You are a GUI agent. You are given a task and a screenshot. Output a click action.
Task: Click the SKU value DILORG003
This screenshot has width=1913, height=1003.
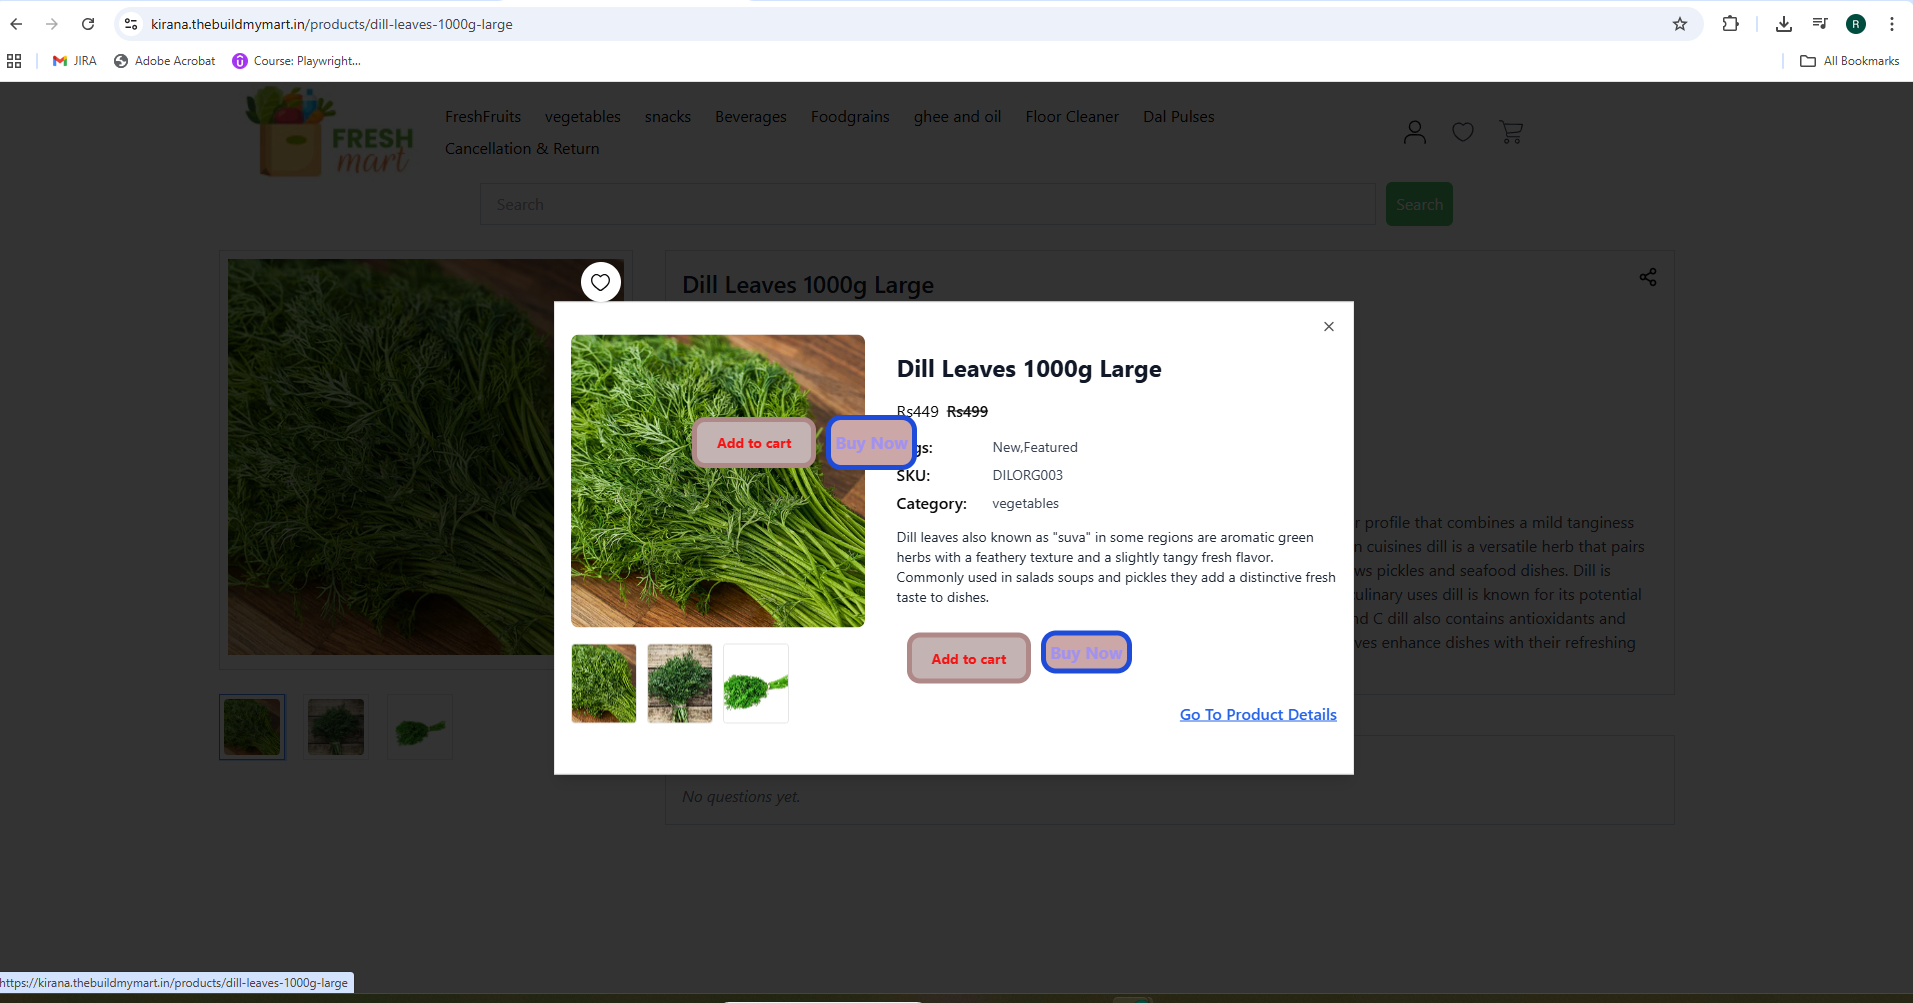pos(1027,475)
